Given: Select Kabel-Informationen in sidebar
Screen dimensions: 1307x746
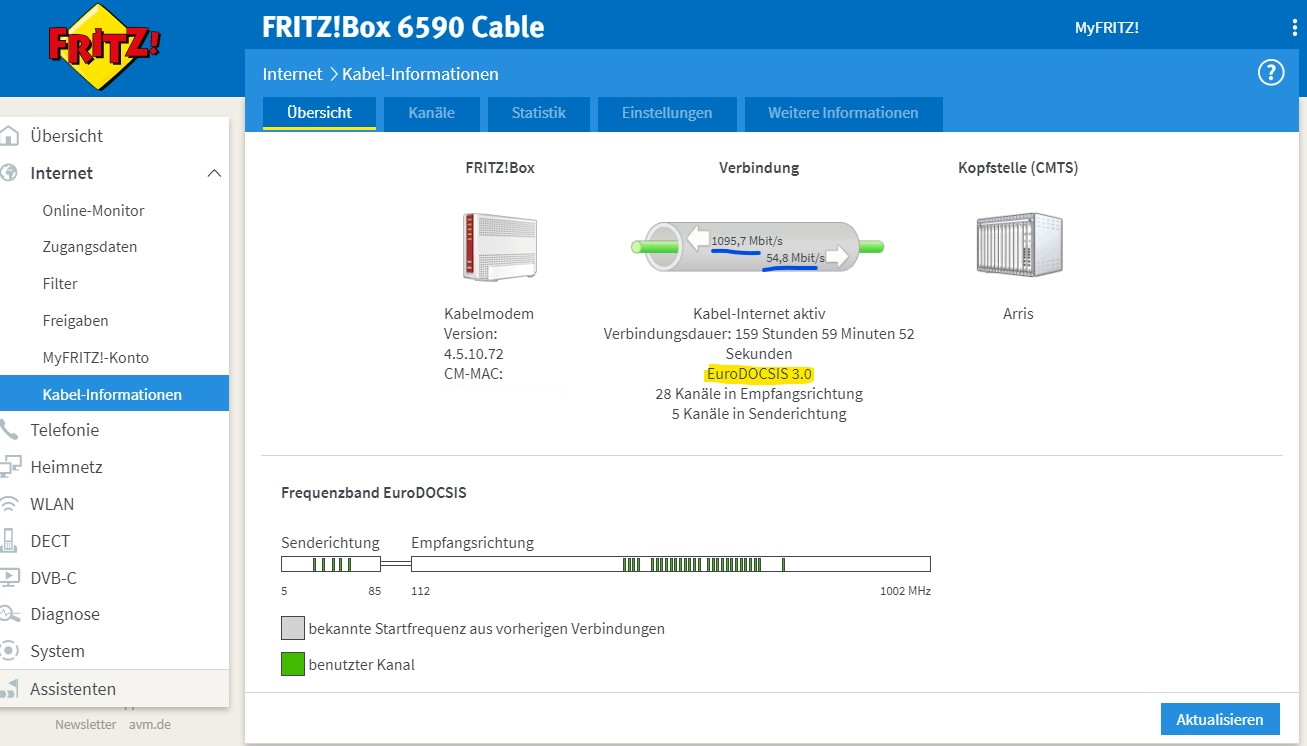Looking at the screenshot, I should click(x=114, y=393).
